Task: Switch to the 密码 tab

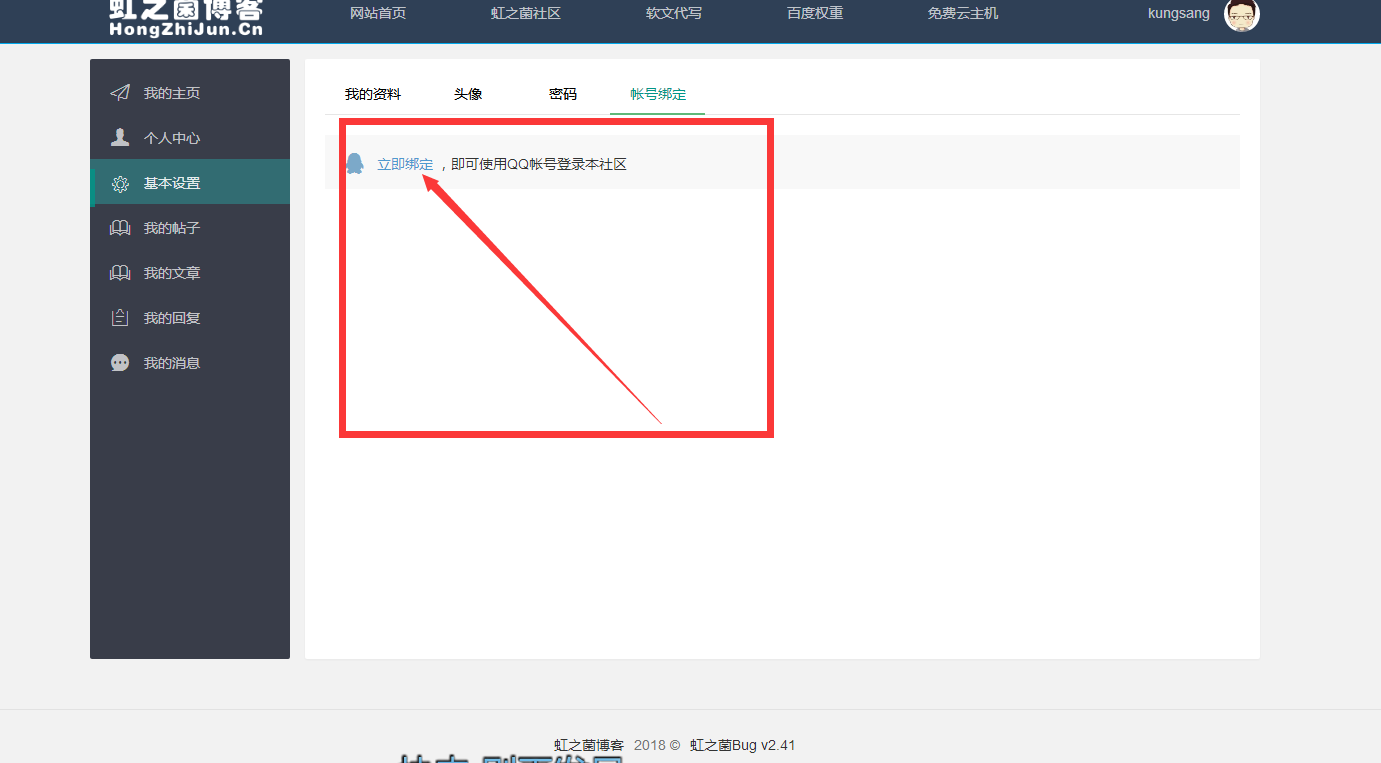Action: click(563, 94)
